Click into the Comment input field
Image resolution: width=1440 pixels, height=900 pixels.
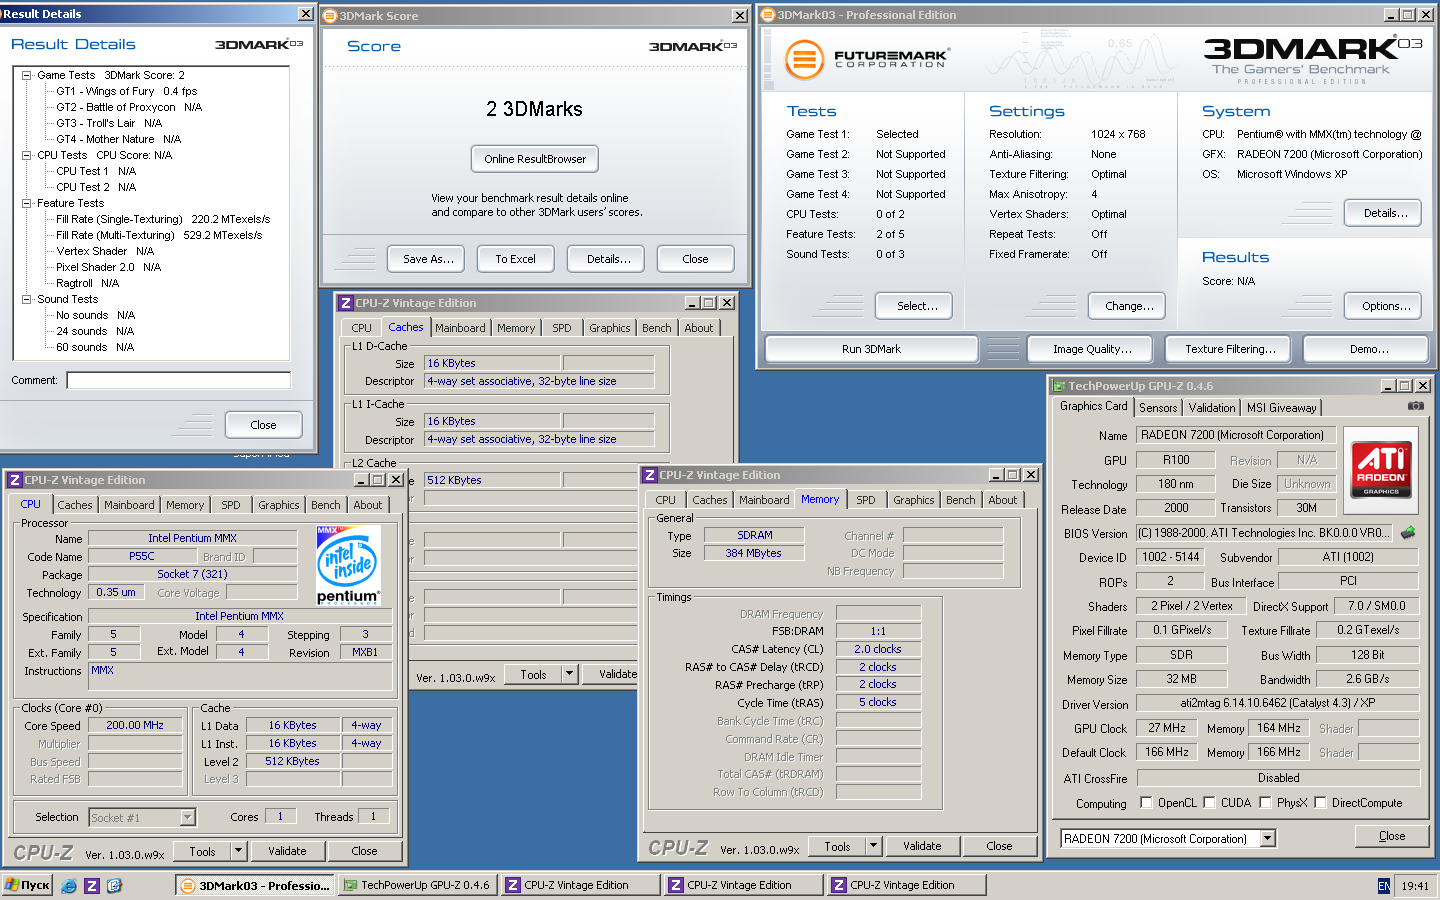click(179, 380)
